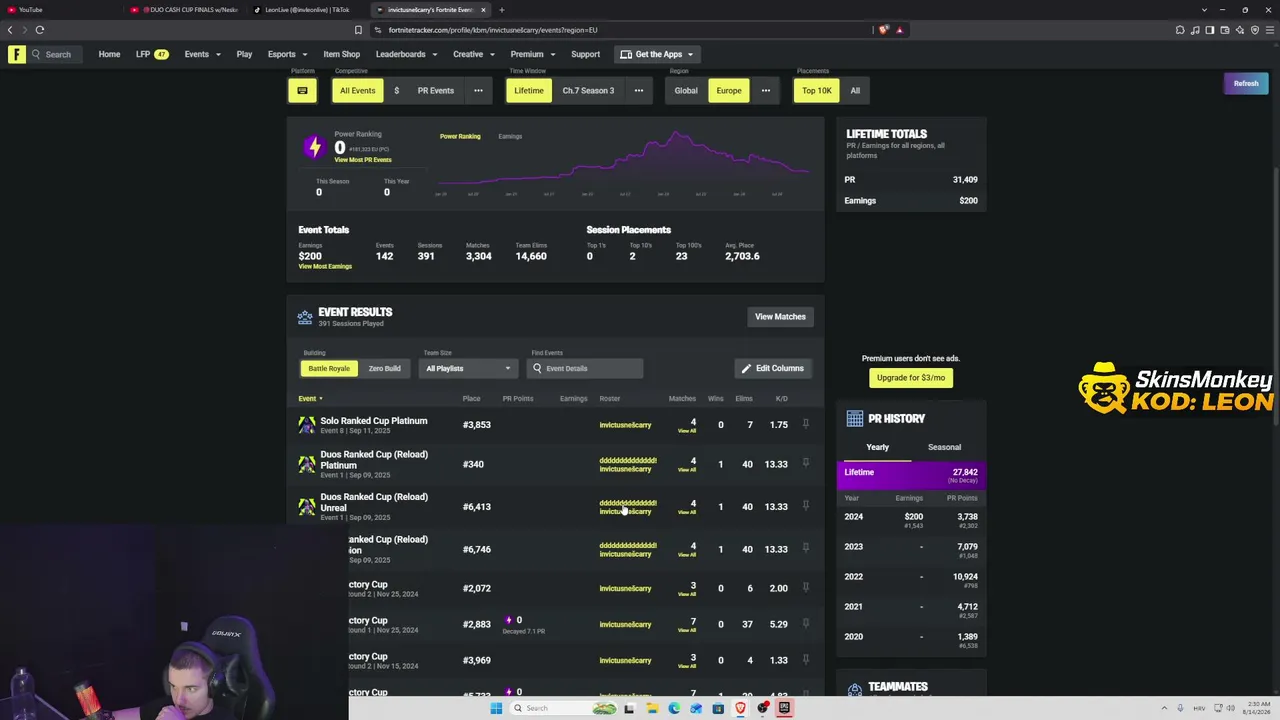Go to the Home nav item
1280x720 pixels.
109,54
